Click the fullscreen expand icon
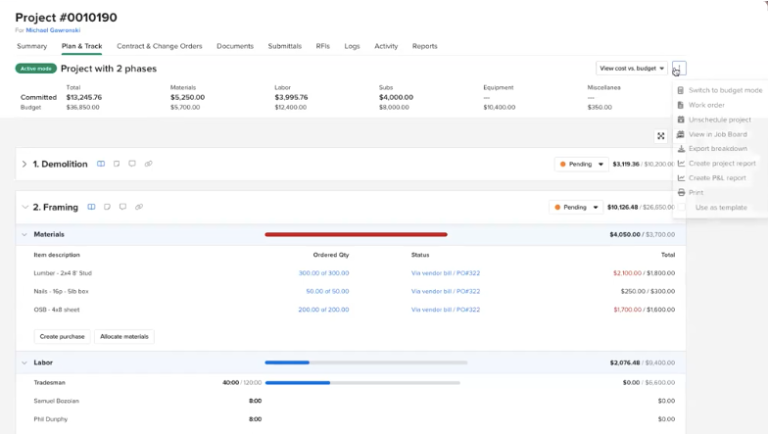 661,136
